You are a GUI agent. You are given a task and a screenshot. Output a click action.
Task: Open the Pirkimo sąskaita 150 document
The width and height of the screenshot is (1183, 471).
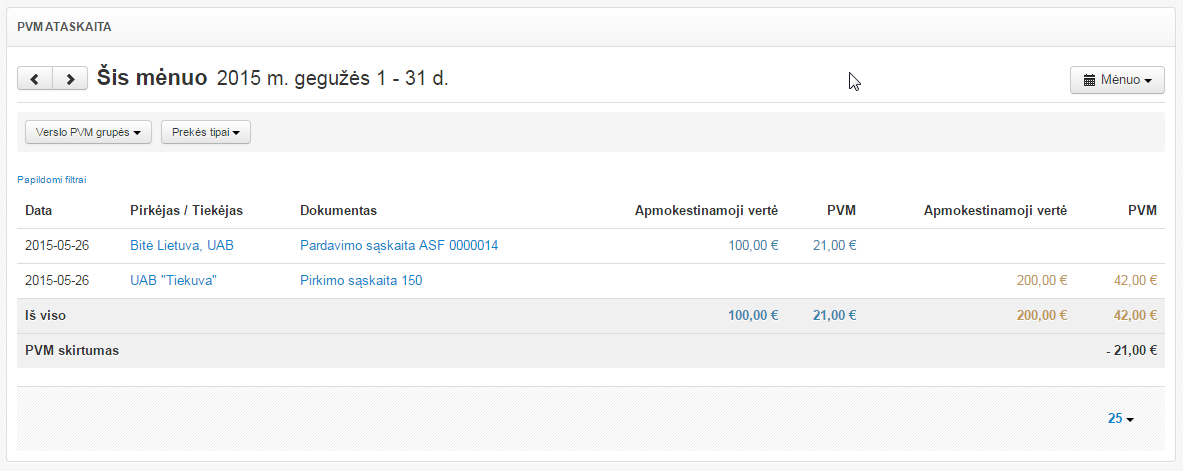point(361,281)
